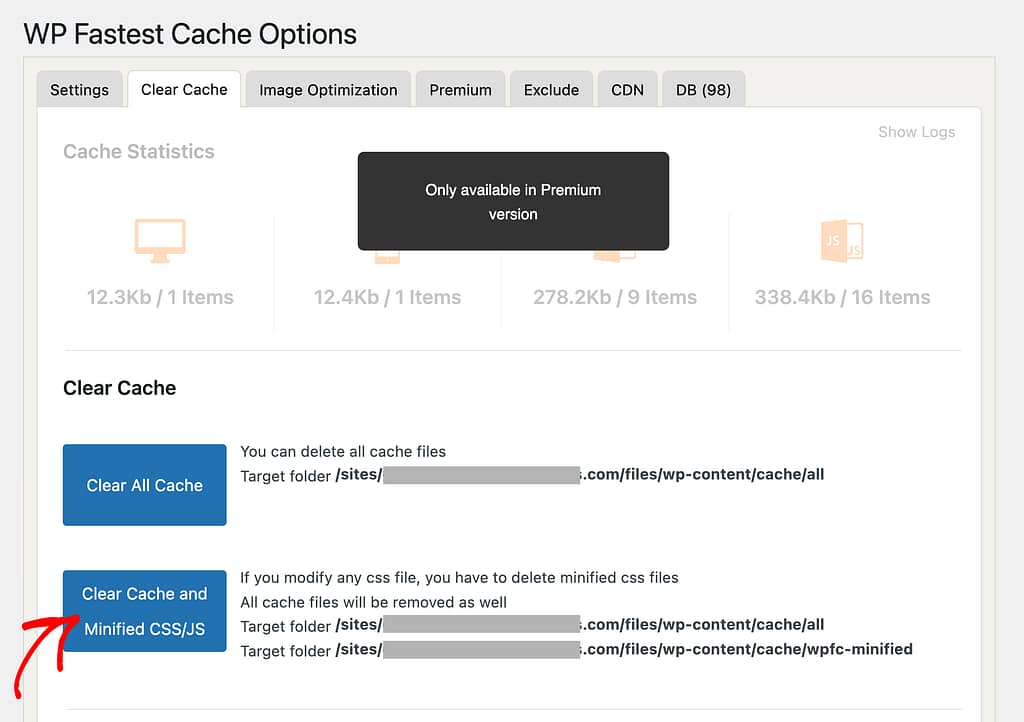Open the CDN tab
The image size is (1024, 722).
click(628, 89)
